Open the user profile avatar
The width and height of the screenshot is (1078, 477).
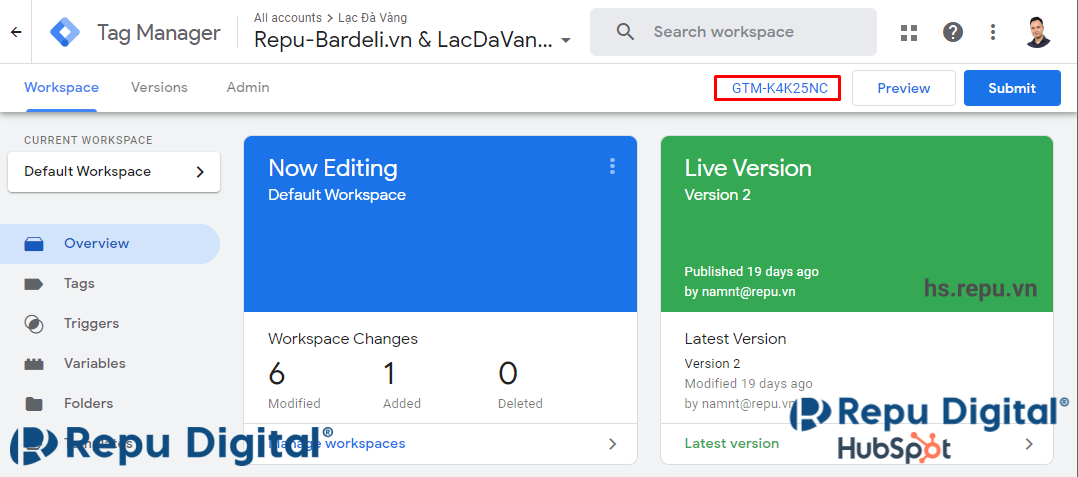pyautogui.click(x=1038, y=32)
